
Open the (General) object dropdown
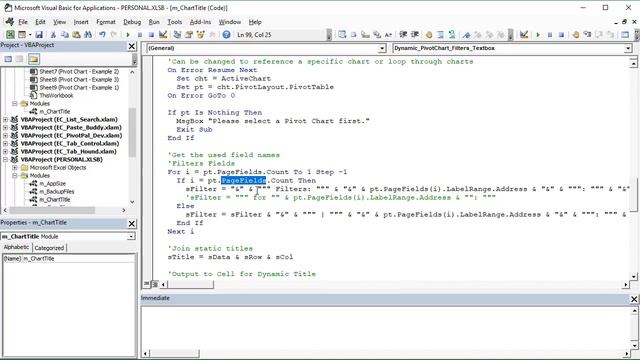pos(382,48)
